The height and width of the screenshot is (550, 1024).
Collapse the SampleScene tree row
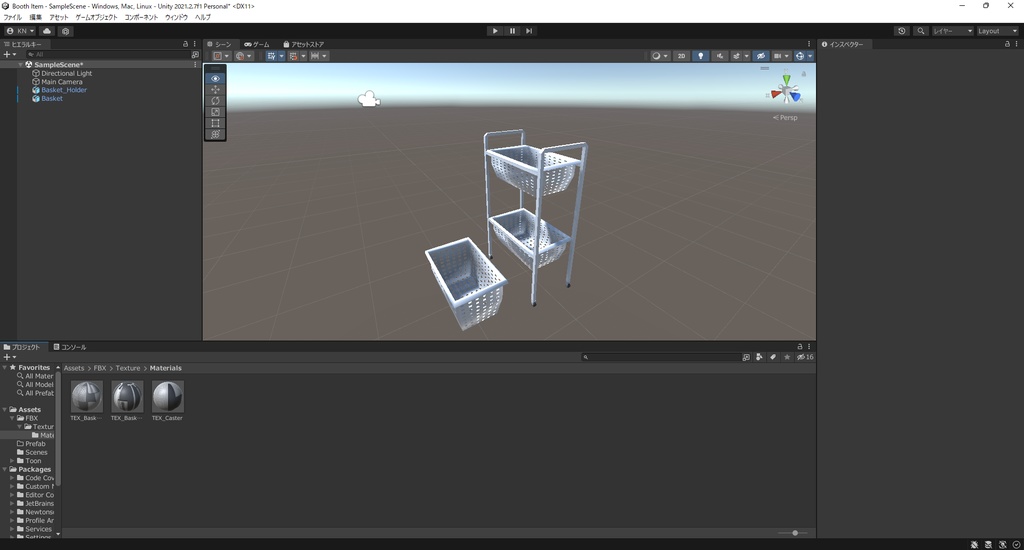tap(21, 65)
